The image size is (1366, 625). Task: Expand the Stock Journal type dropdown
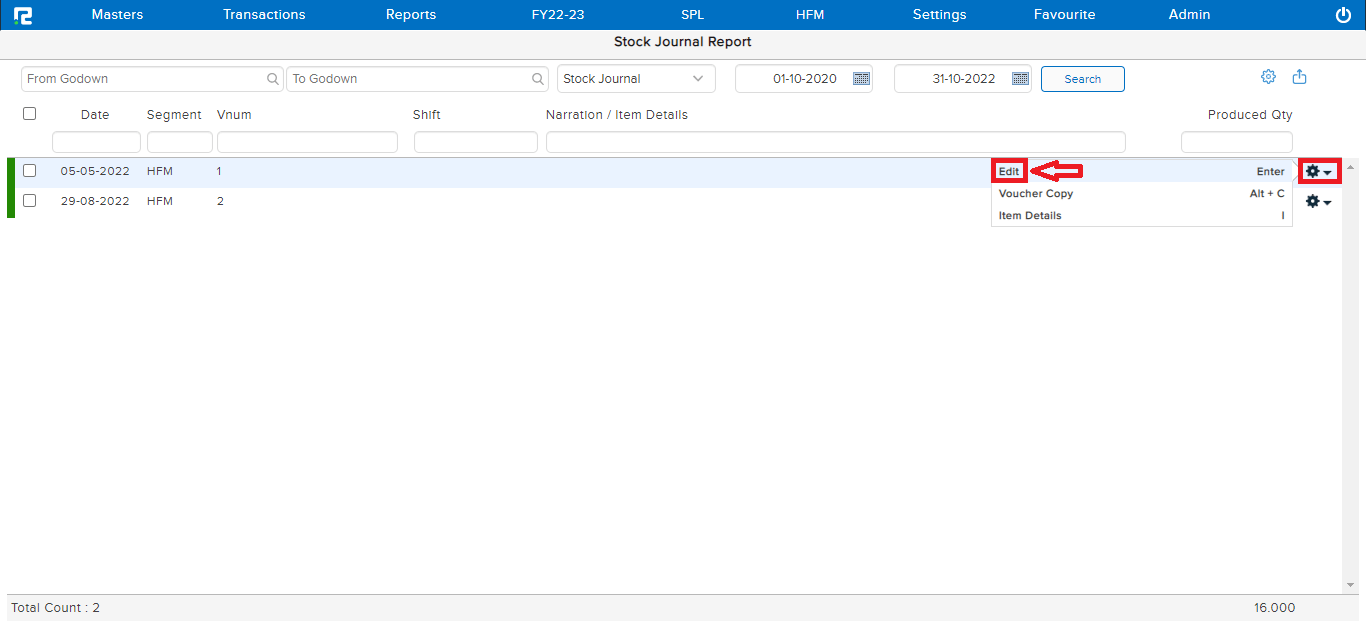[697, 79]
